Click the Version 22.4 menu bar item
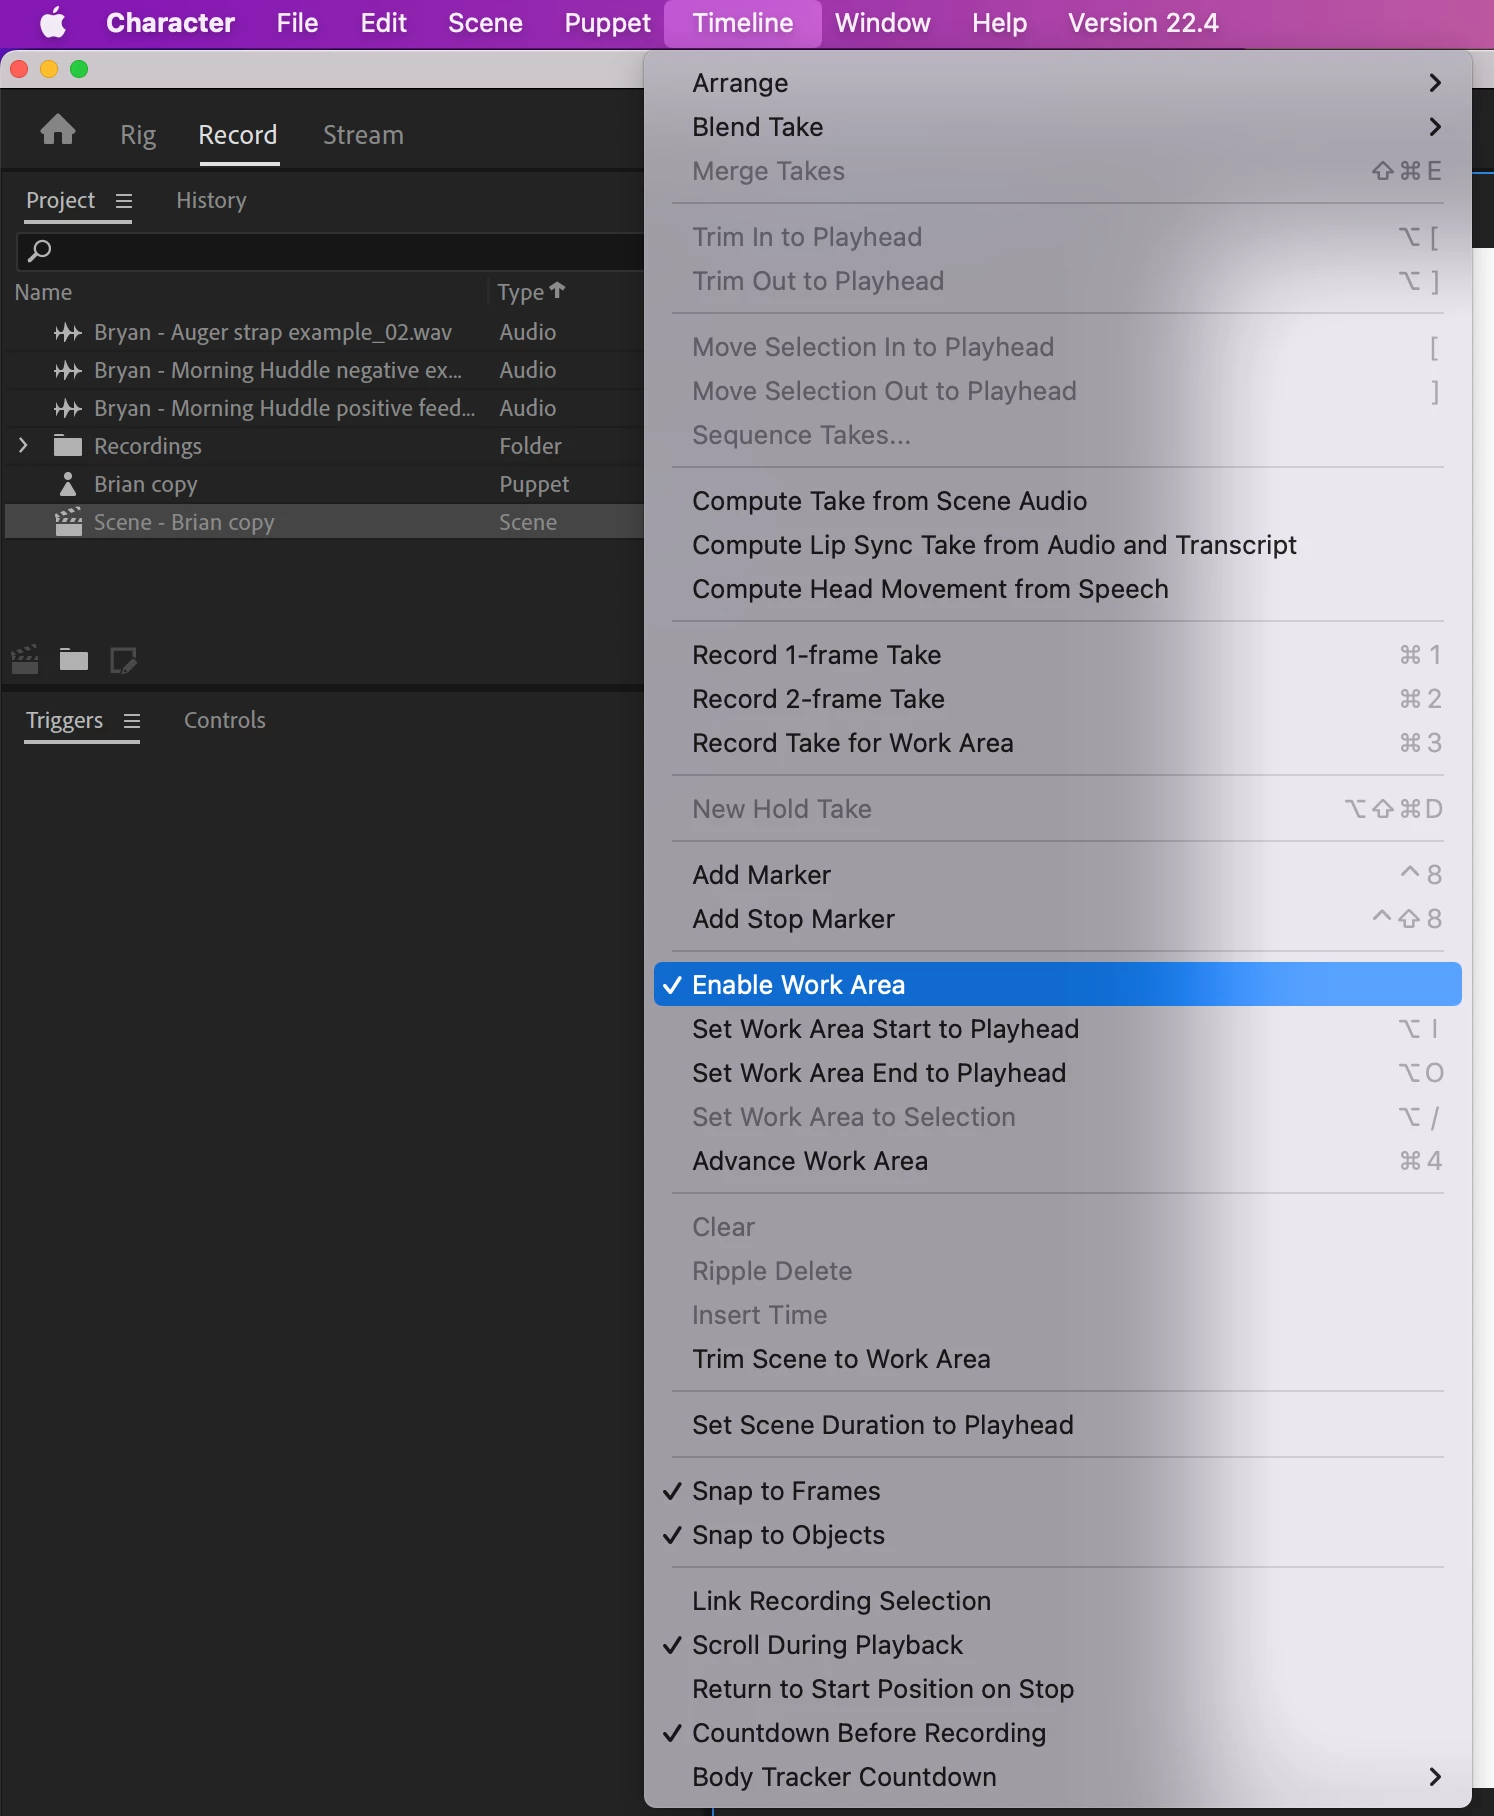 (x=1143, y=22)
